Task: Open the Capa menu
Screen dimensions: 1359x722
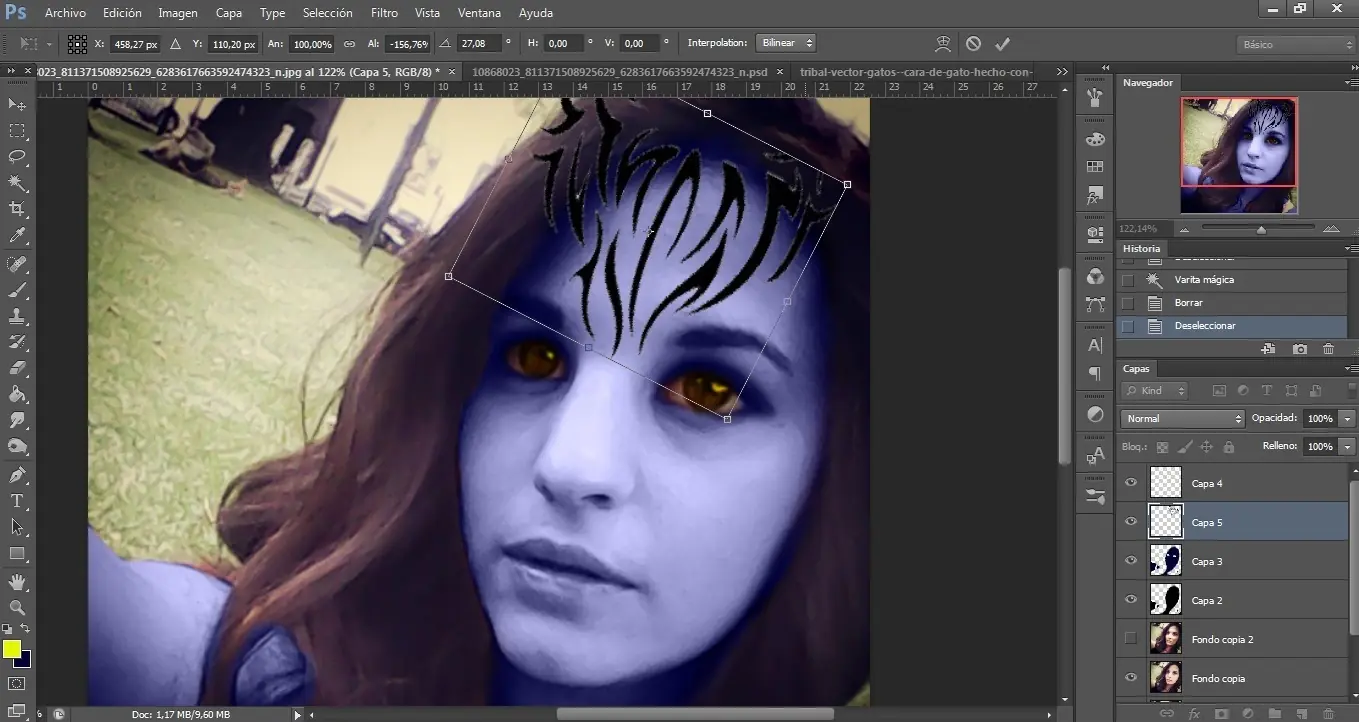Action: coord(229,13)
